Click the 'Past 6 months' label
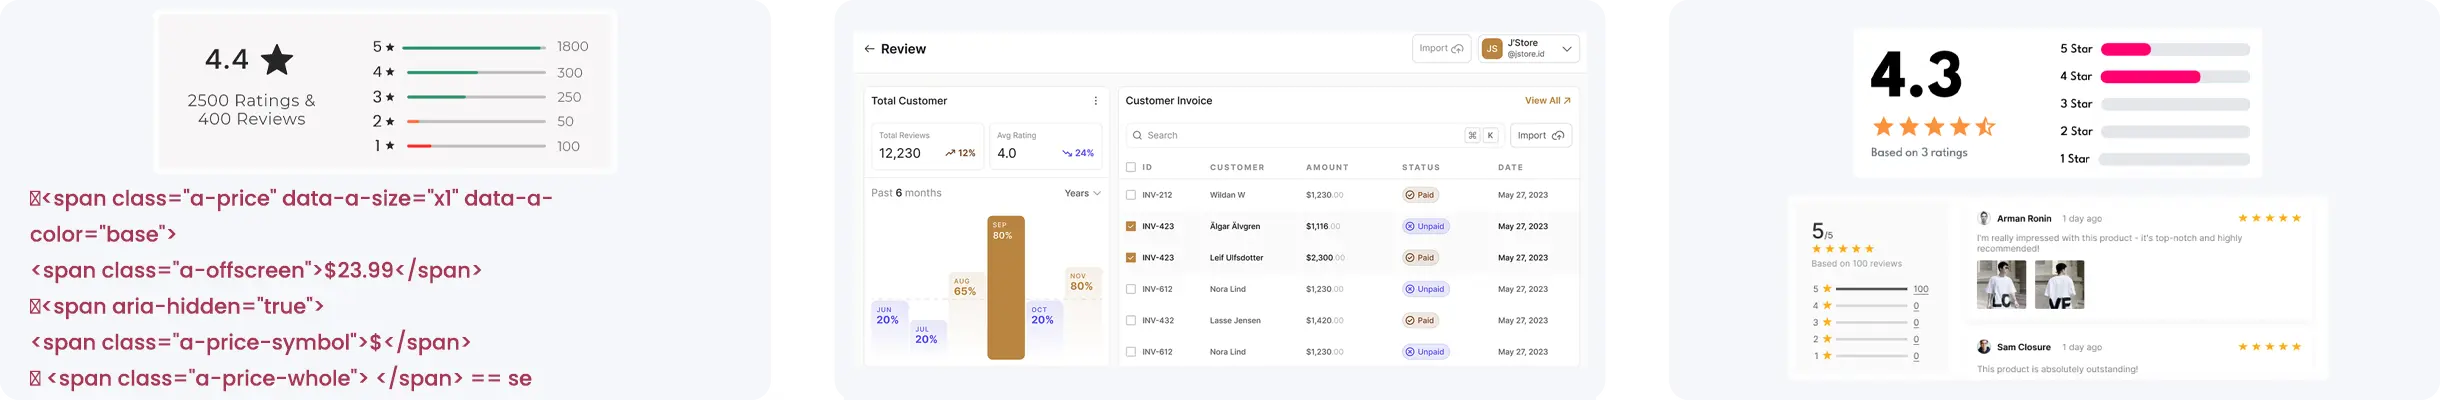The height and width of the screenshot is (400, 2440). [906, 193]
